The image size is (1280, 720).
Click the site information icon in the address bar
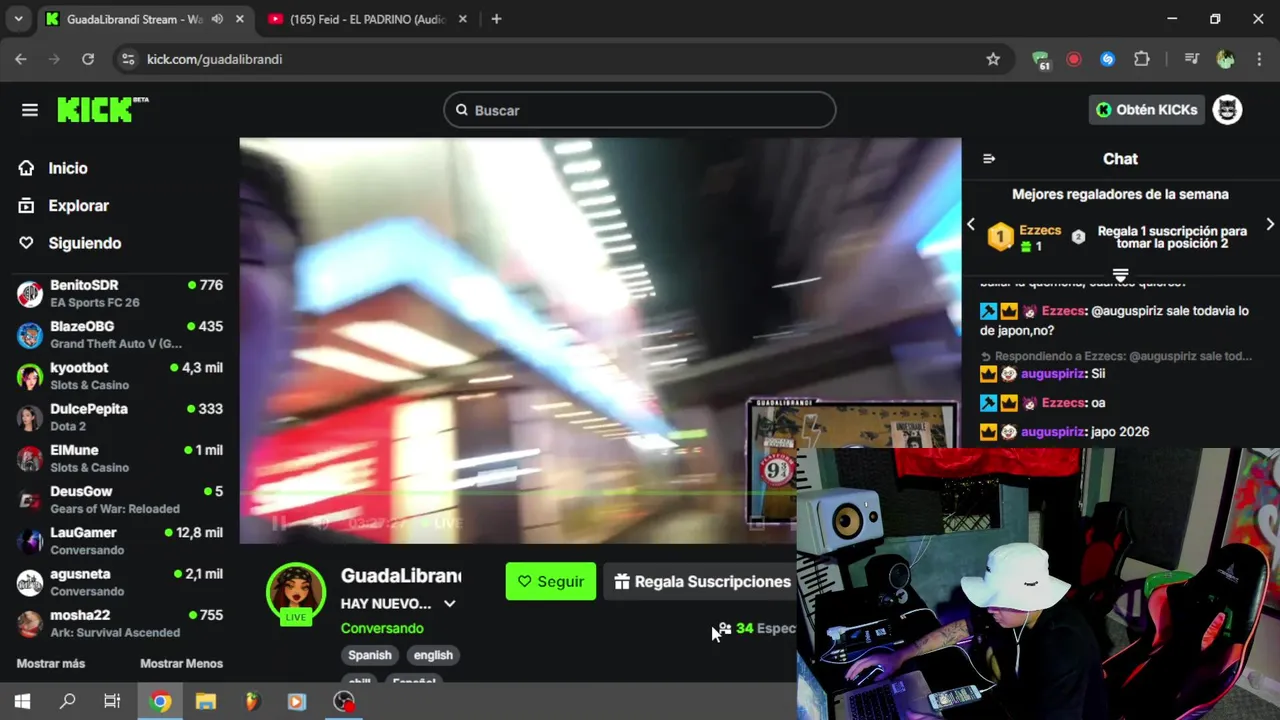click(x=128, y=59)
